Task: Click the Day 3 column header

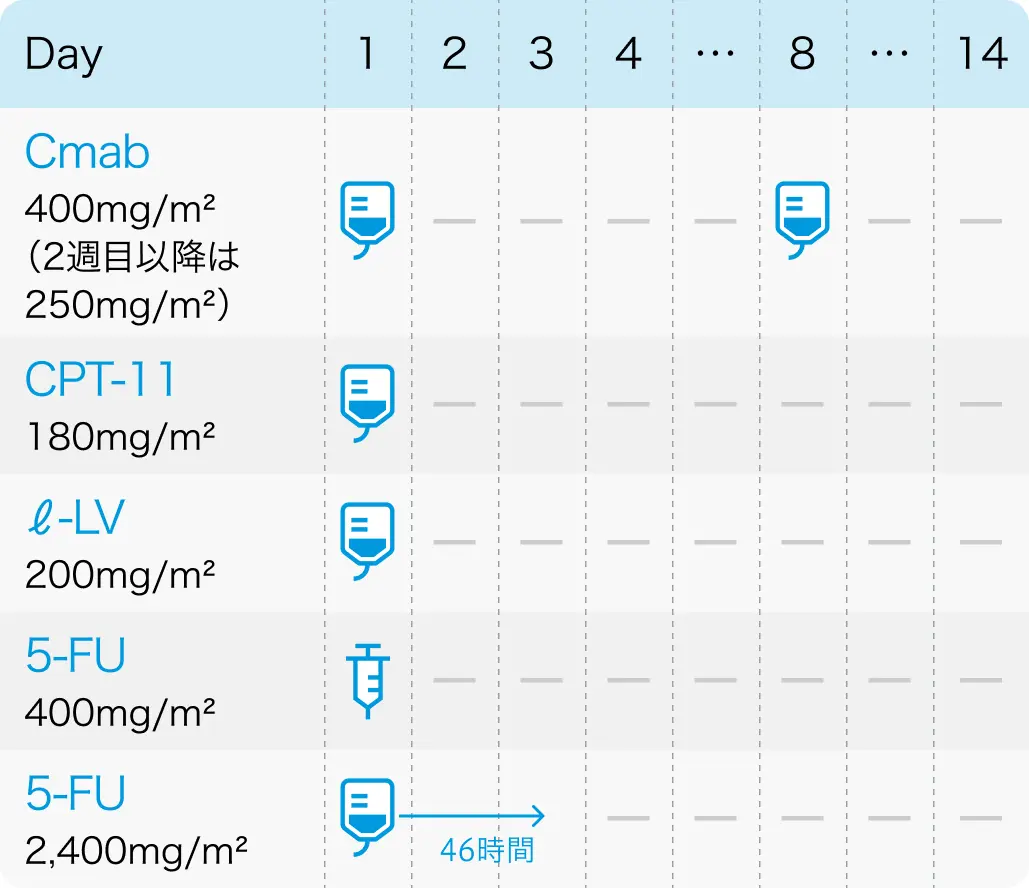Action: point(541,53)
